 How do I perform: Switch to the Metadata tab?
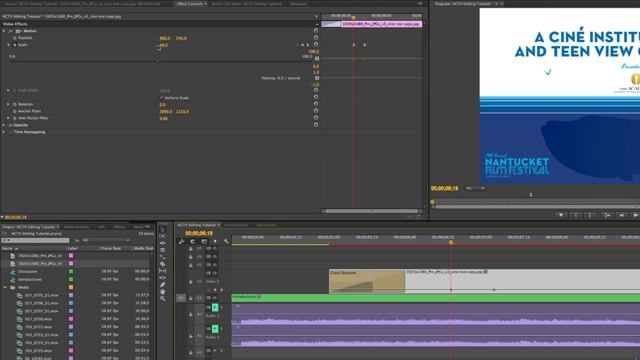298,4
